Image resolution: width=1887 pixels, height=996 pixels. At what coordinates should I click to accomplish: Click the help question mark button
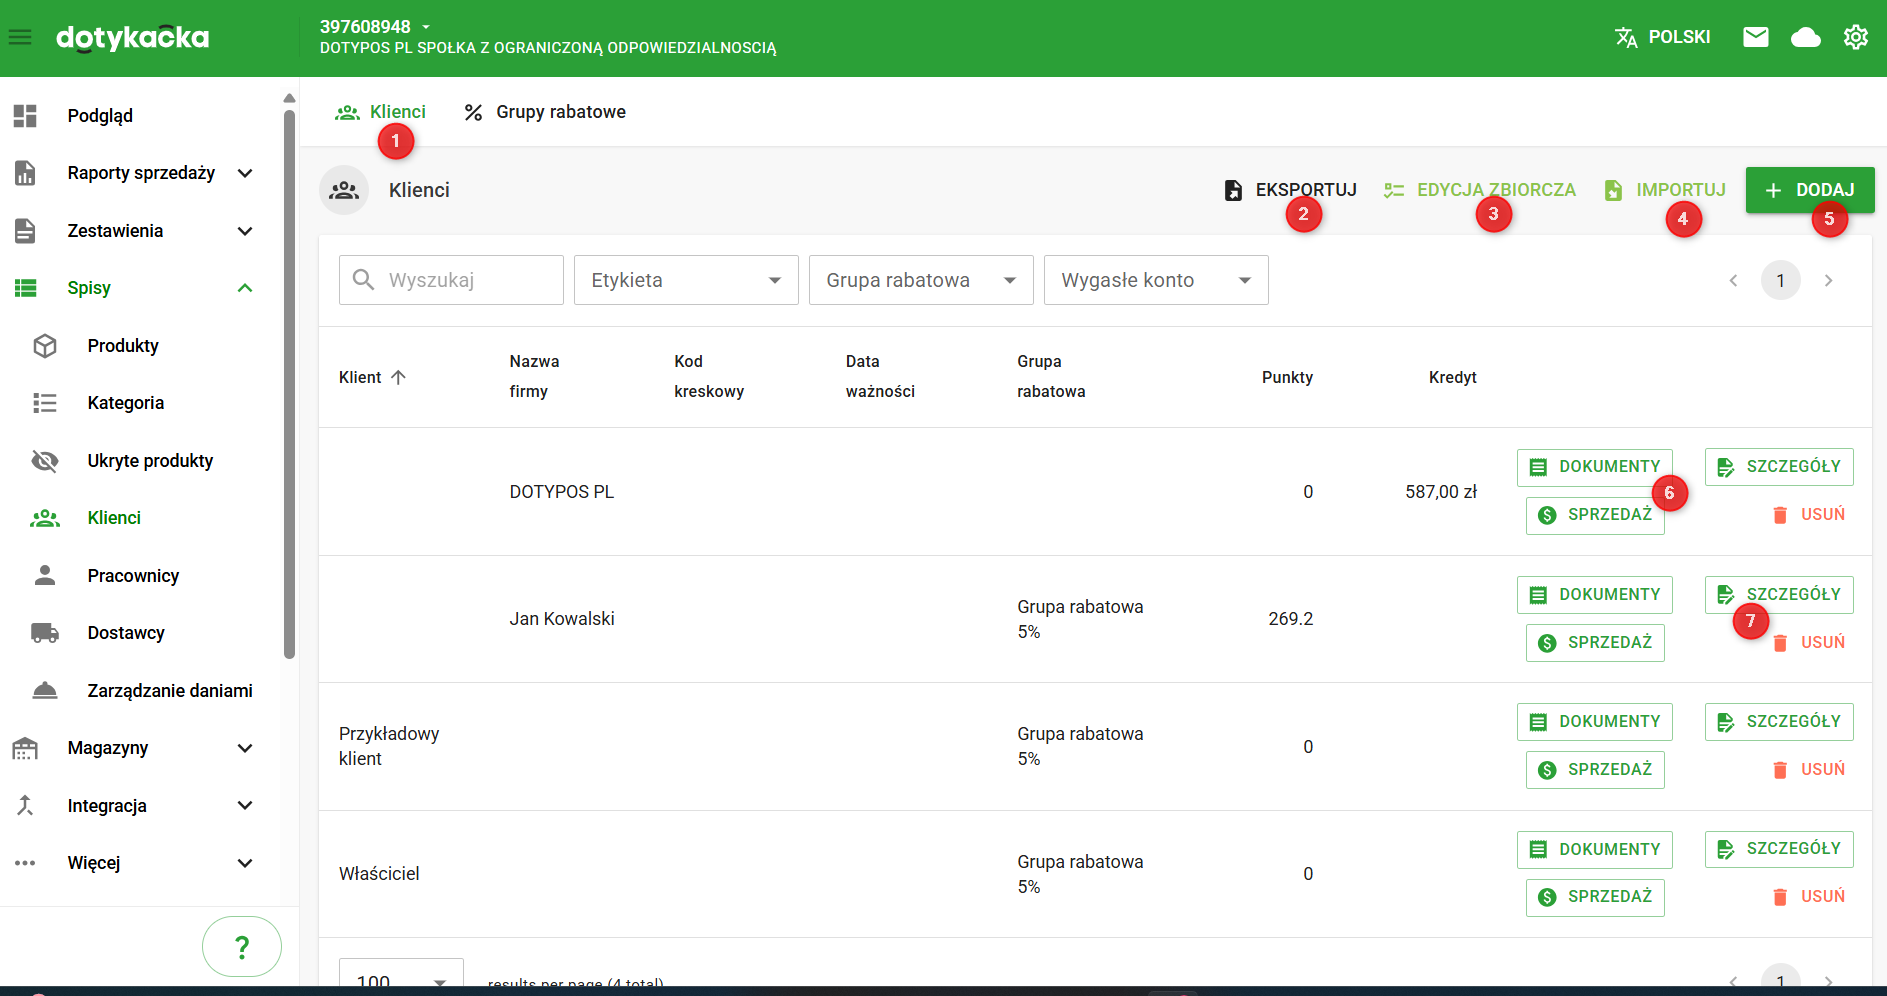click(x=241, y=946)
